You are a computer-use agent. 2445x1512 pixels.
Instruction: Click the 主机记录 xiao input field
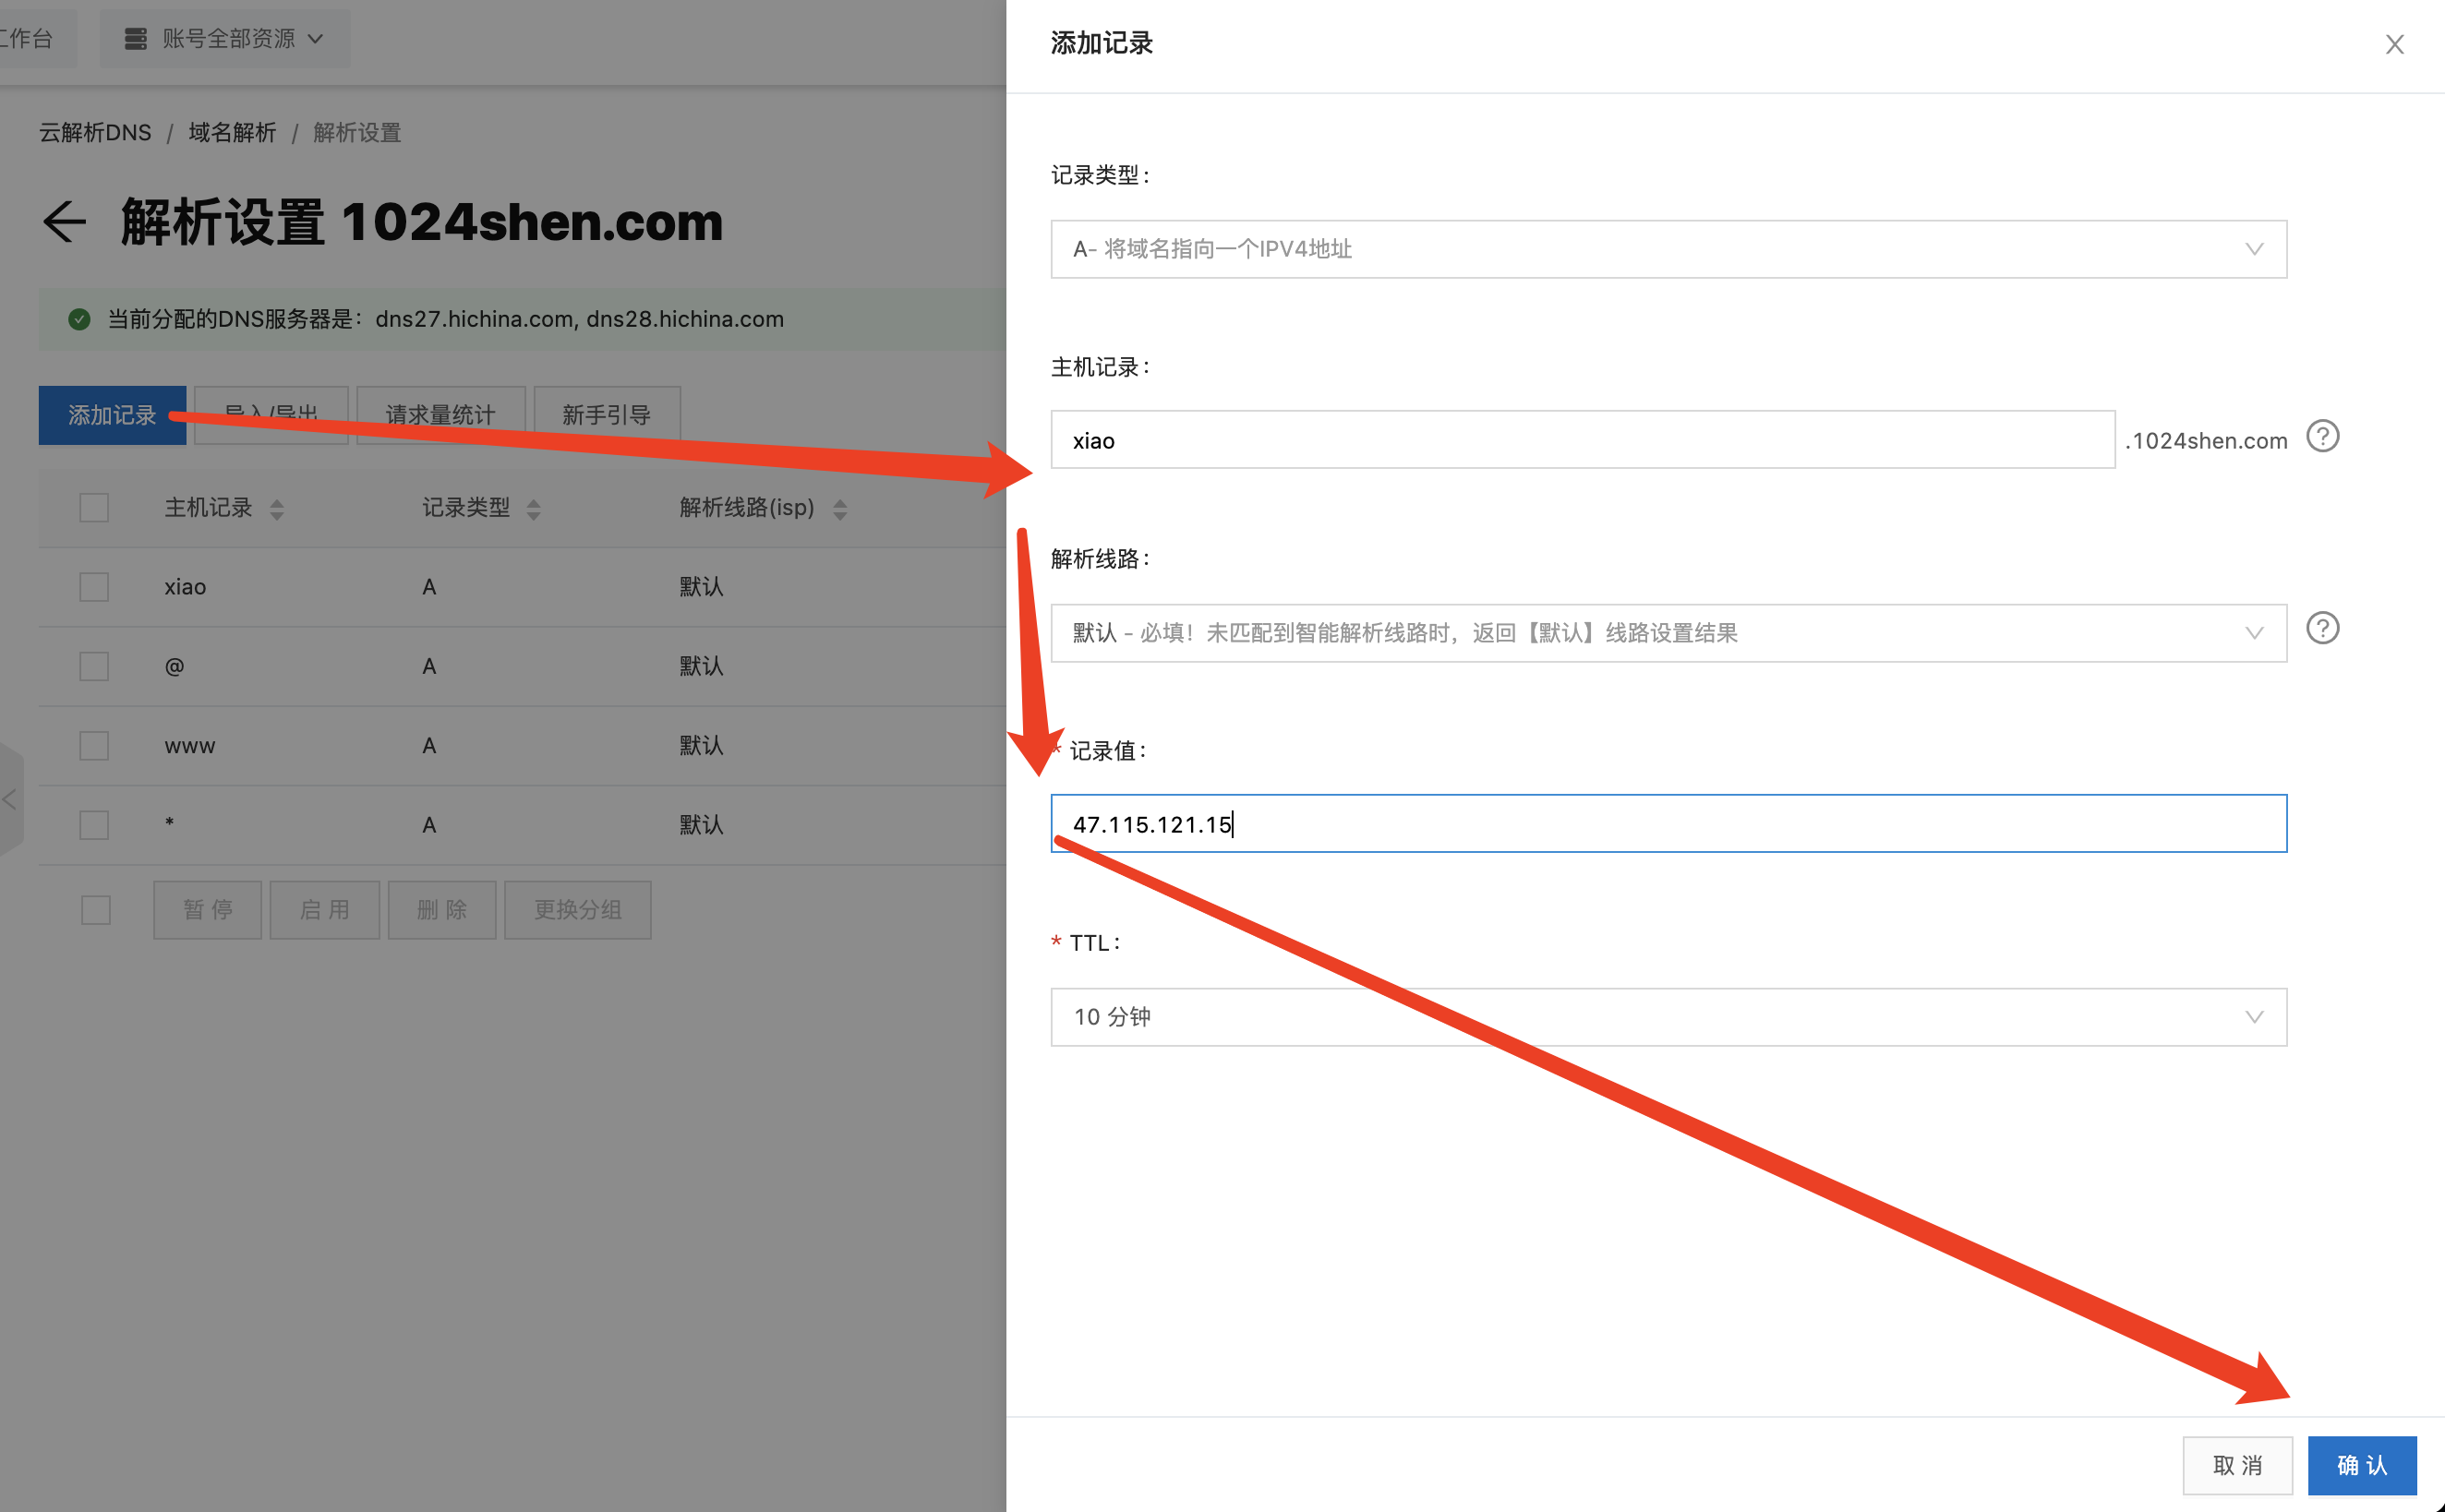(x=1582, y=440)
